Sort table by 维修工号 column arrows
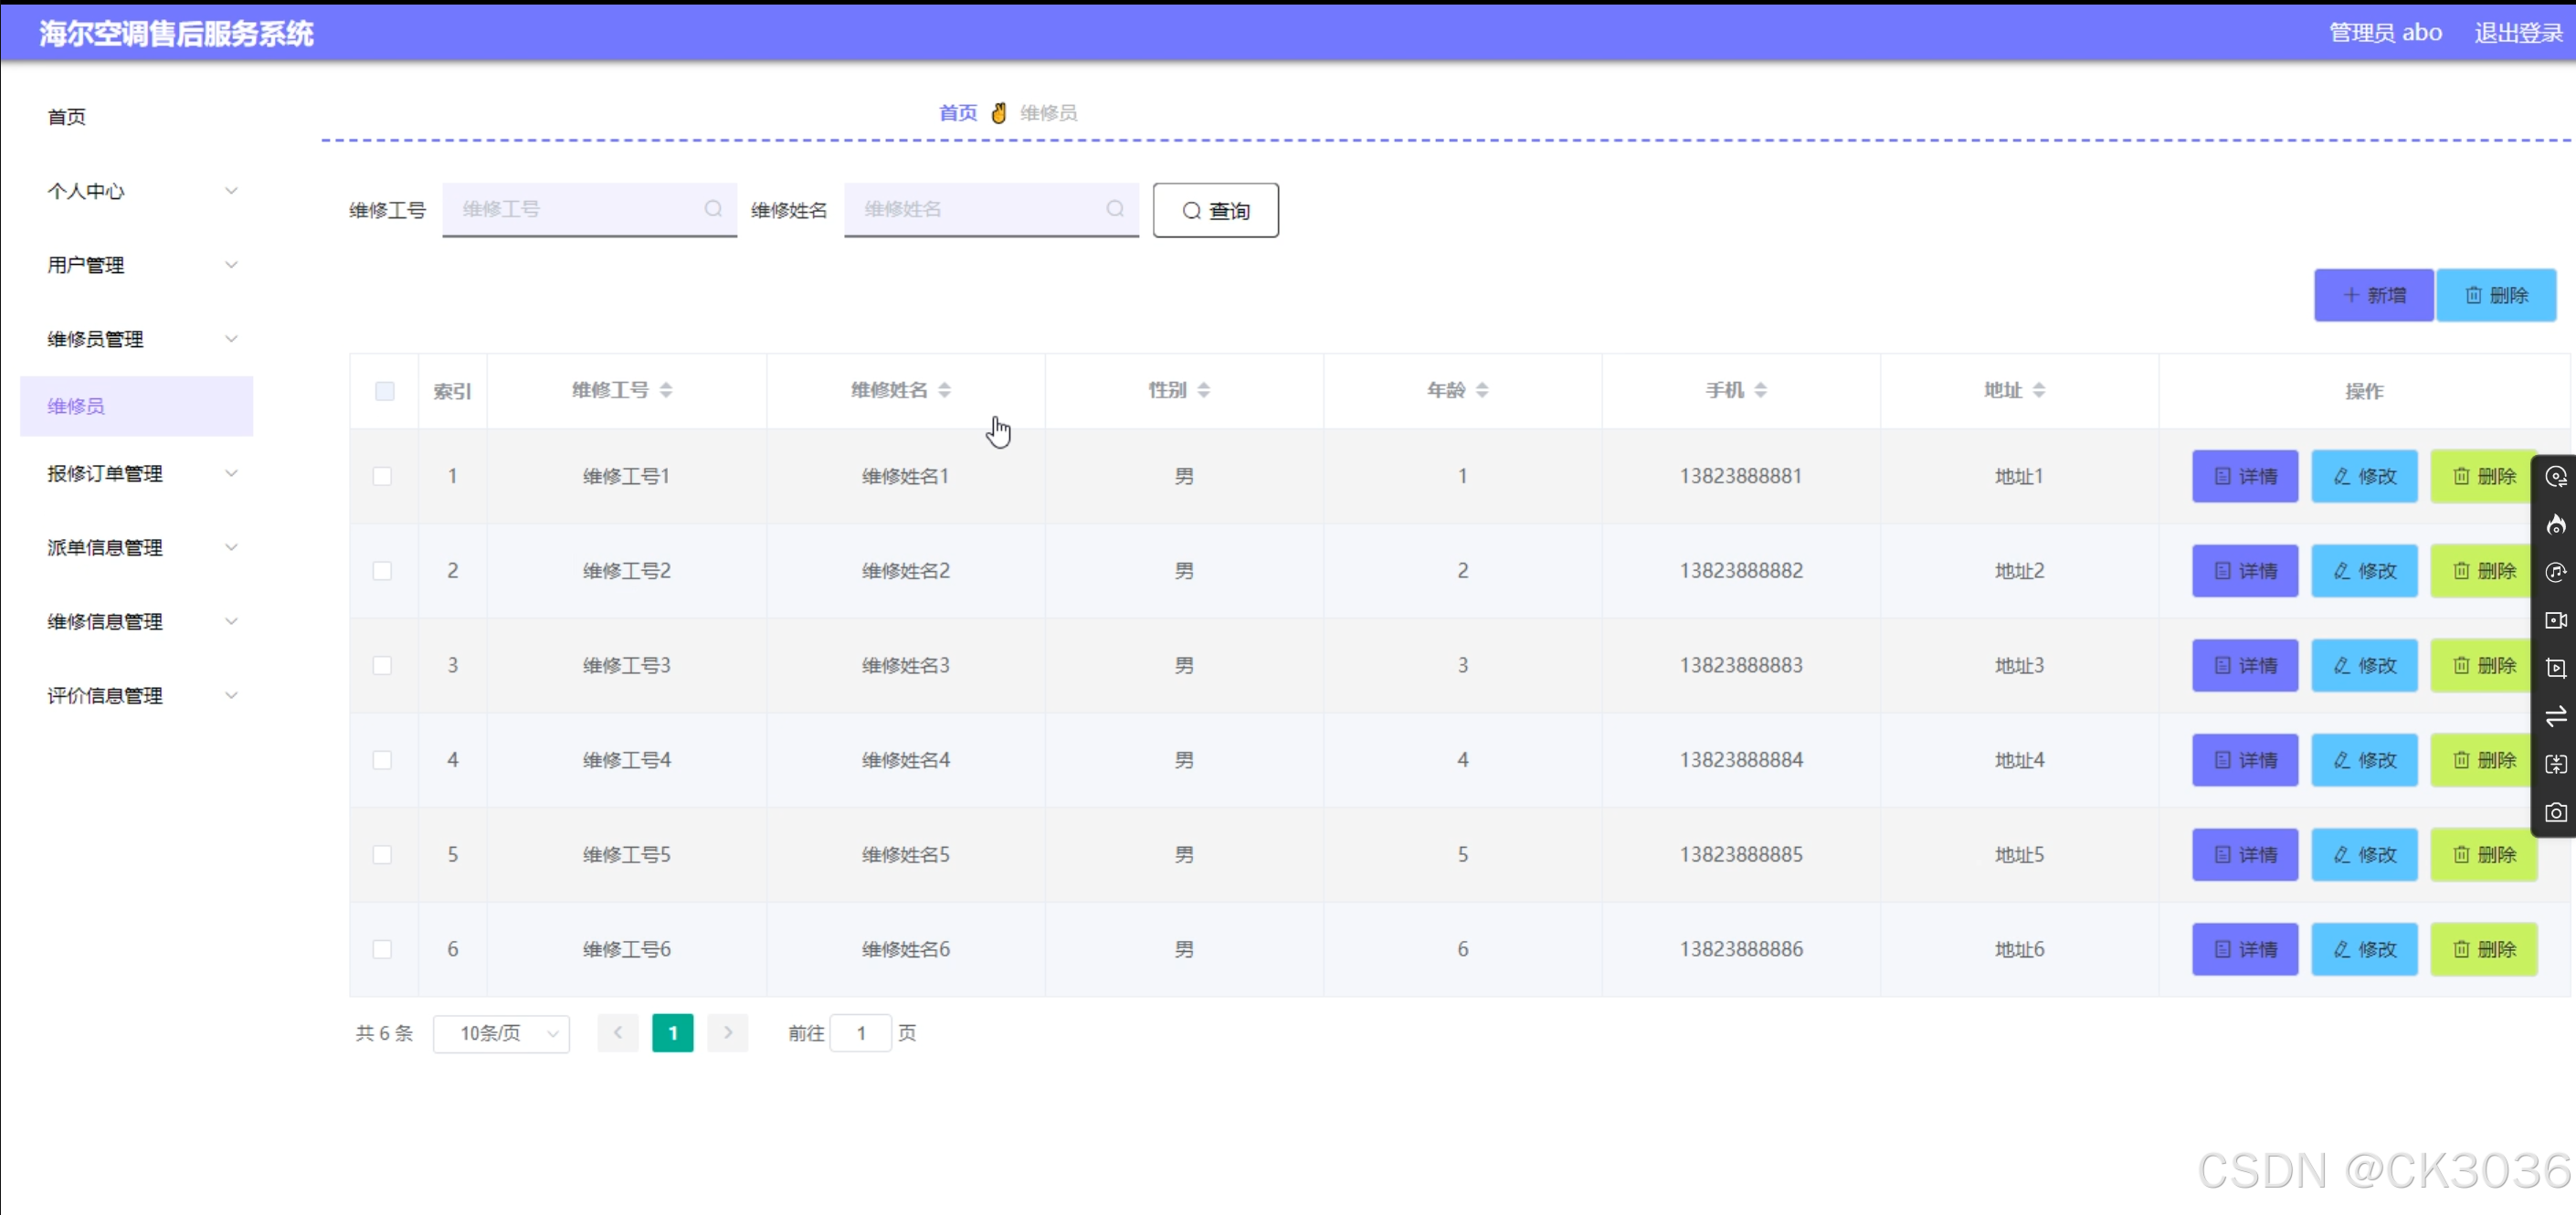This screenshot has width=2576, height=1215. 666,390
